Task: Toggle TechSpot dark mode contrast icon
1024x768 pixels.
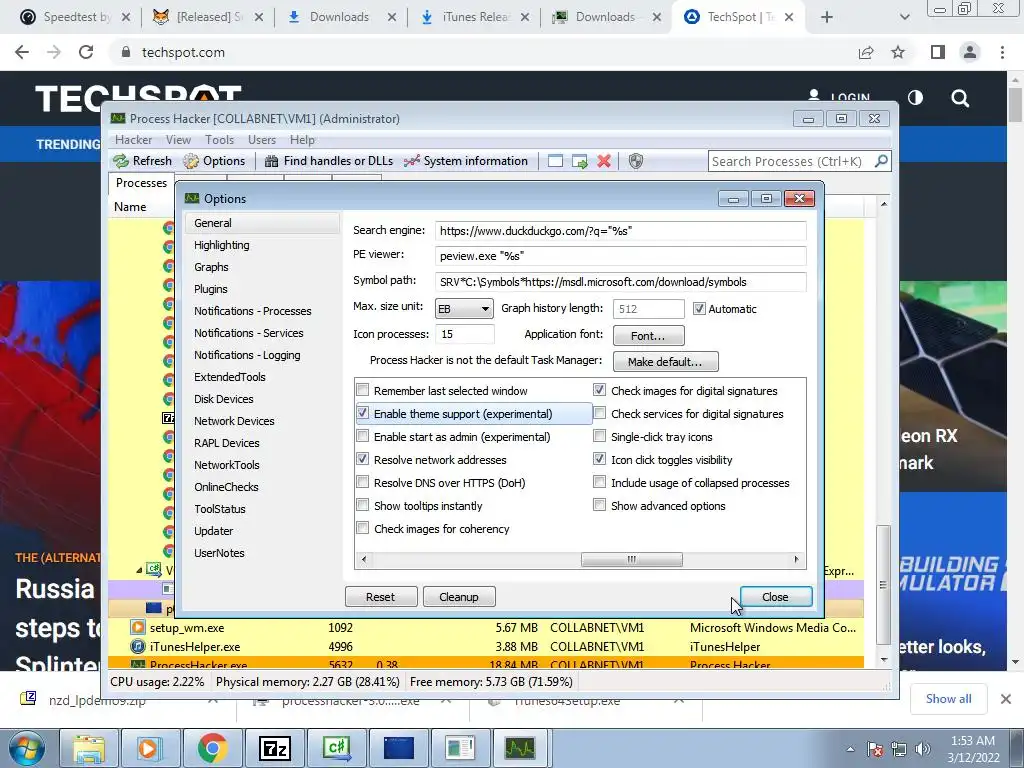Action: tap(915, 98)
